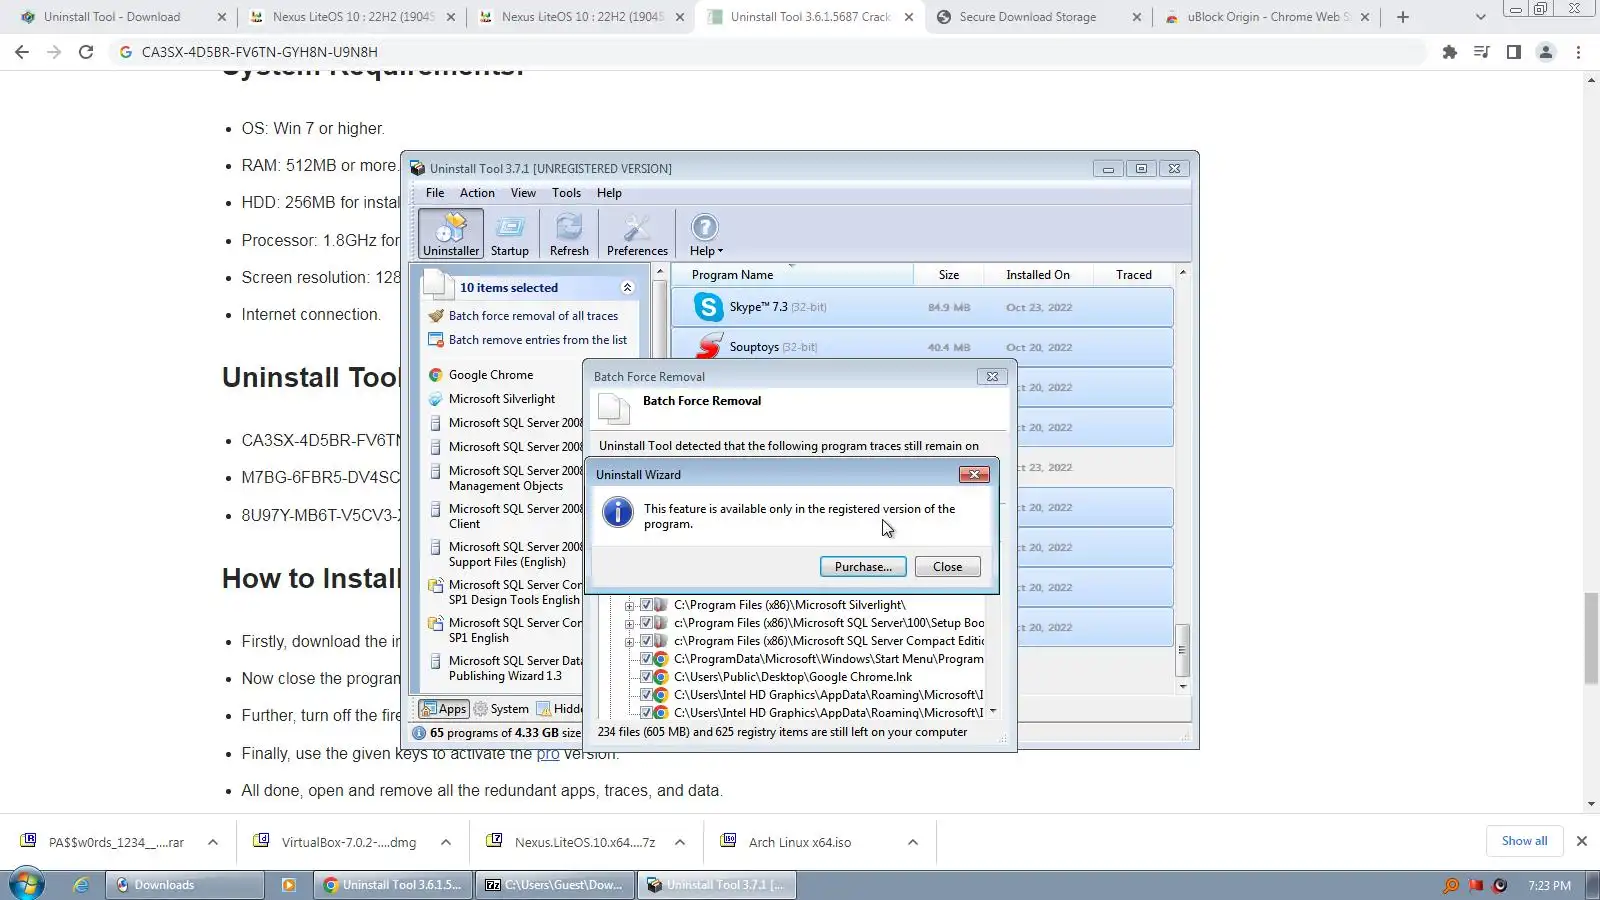Open menu for PA$$w0rds rar download
Screen dimensions: 1600x900
(x=213, y=842)
